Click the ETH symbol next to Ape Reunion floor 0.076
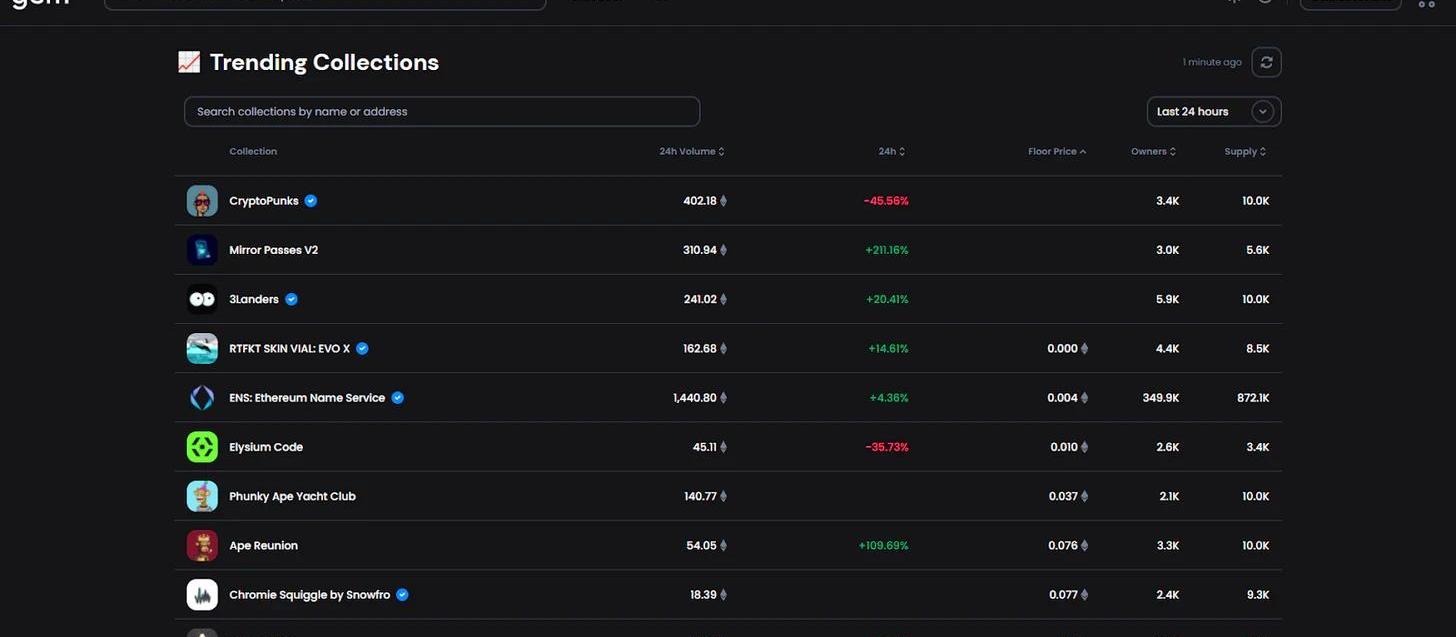The image size is (1456, 637). point(1084,546)
